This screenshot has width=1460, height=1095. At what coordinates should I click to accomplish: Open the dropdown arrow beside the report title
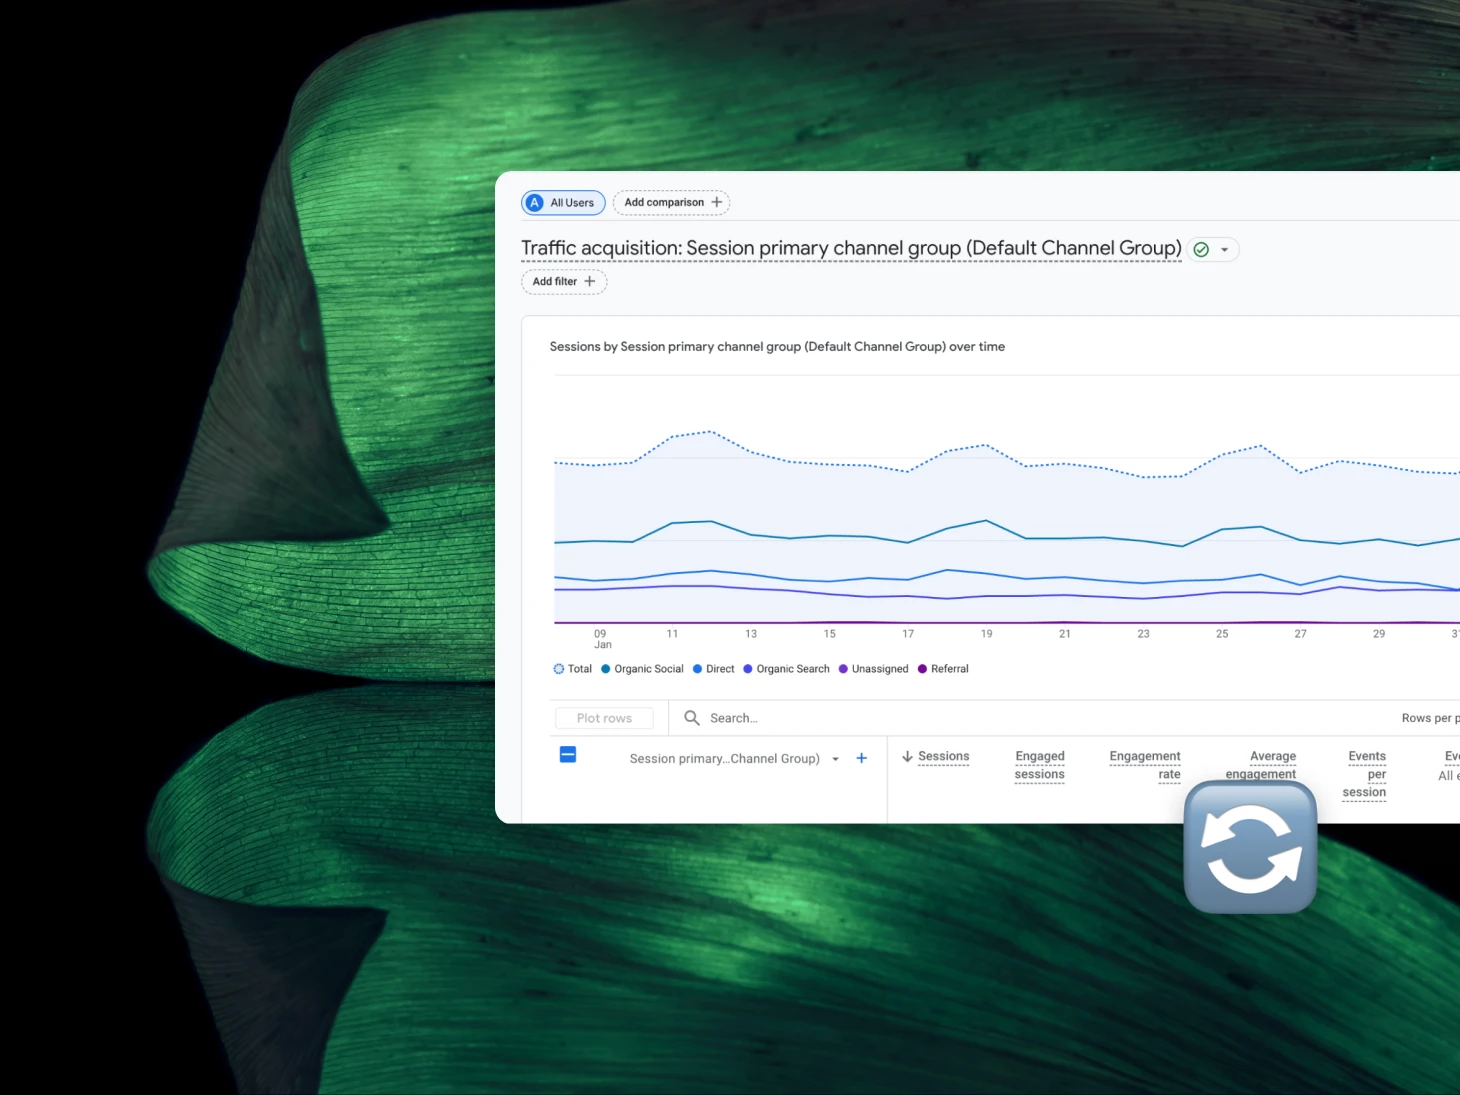click(1225, 250)
